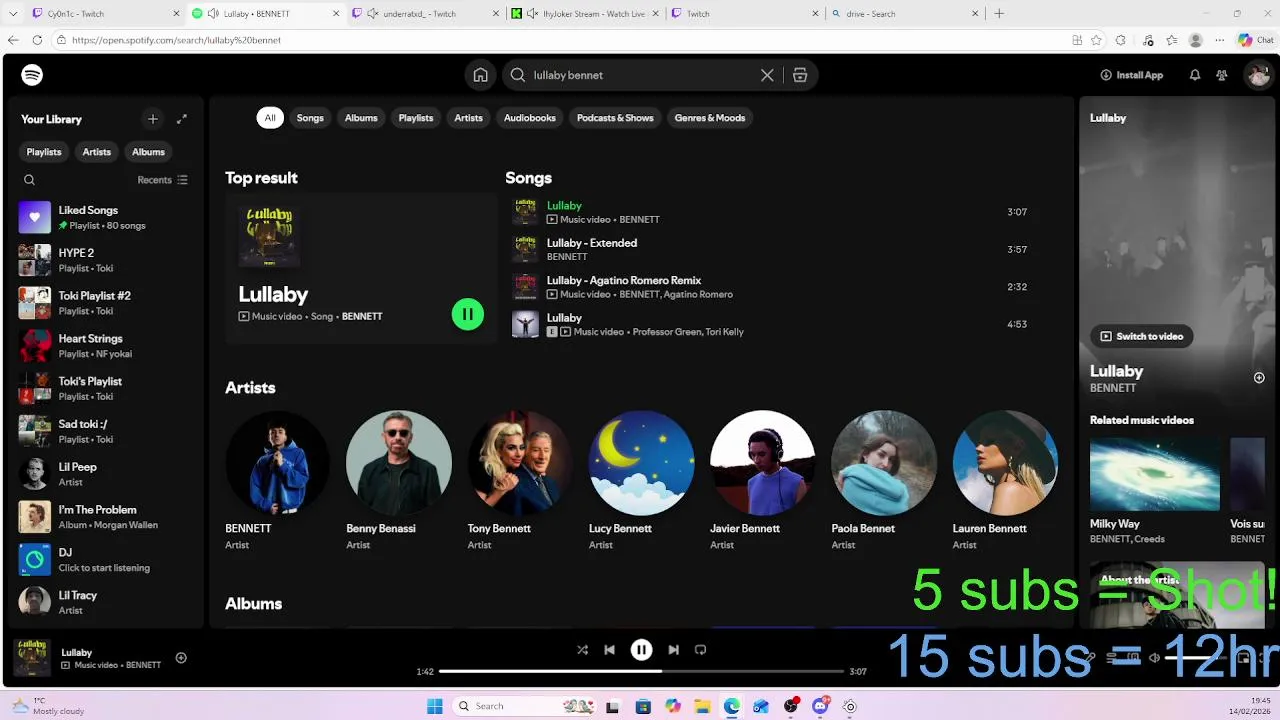The height and width of the screenshot is (720, 1280).
Task: Reload the browser page
Action: coord(37,40)
